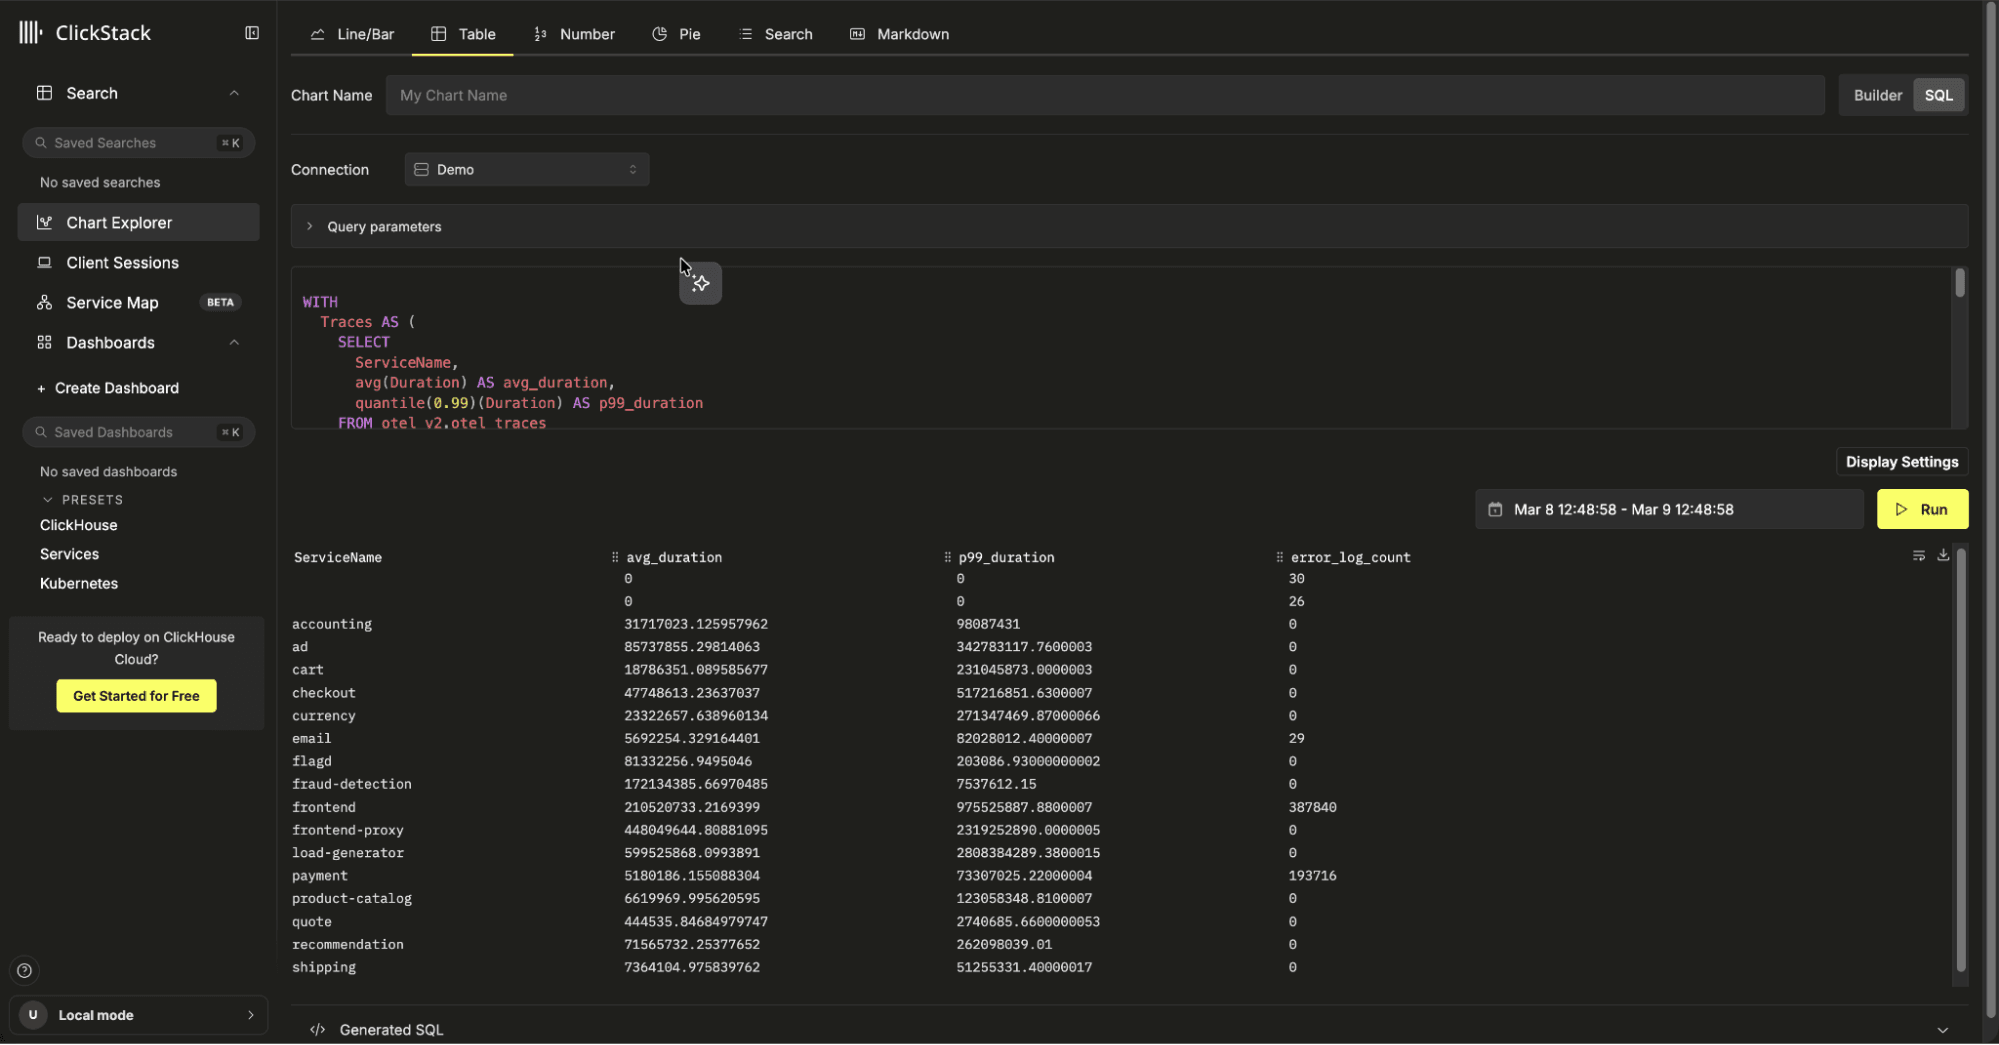The image size is (1999, 1045).
Task: Open the help question mark icon
Action: click(x=25, y=970)
